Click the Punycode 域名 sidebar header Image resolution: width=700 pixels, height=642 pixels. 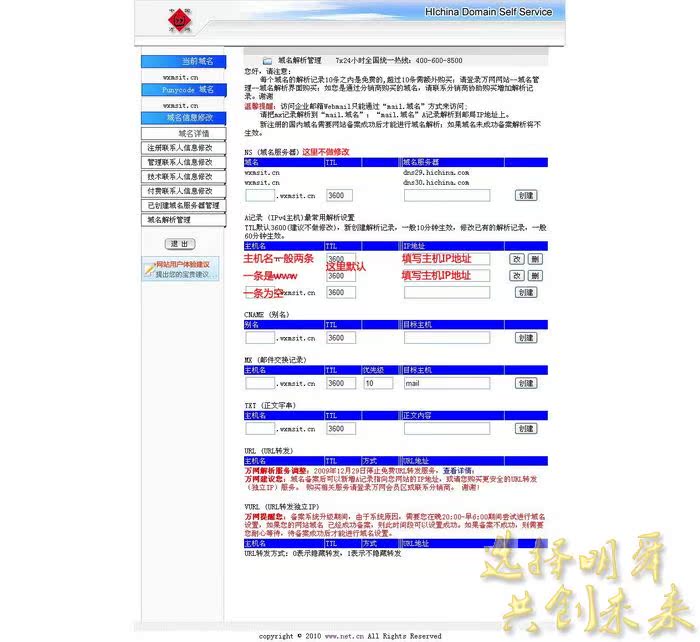pyautogui.click(x=183, y=90)
